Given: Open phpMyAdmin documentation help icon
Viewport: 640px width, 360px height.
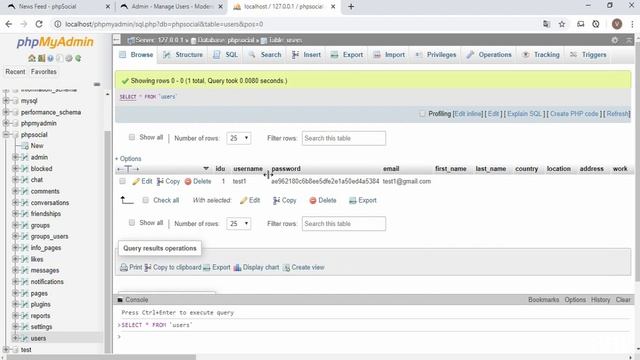Looking at the screenshot, I should point(50,58).
